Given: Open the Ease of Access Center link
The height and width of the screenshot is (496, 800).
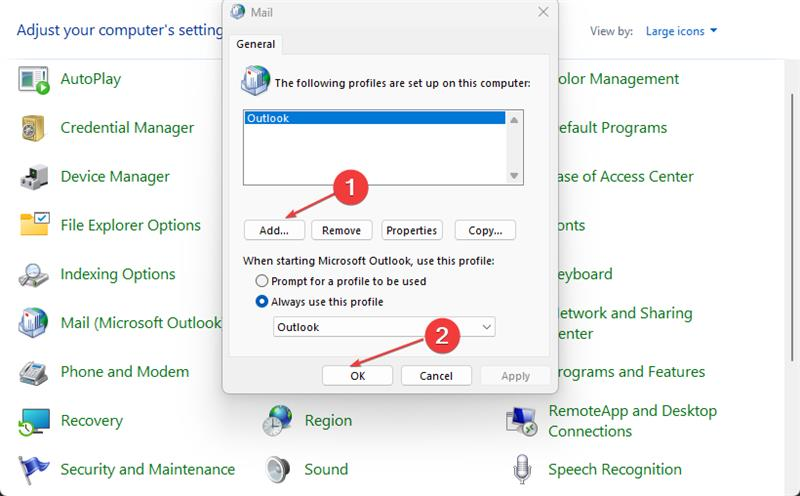Looking at the screenshot, I should click(x=626, y=177).
